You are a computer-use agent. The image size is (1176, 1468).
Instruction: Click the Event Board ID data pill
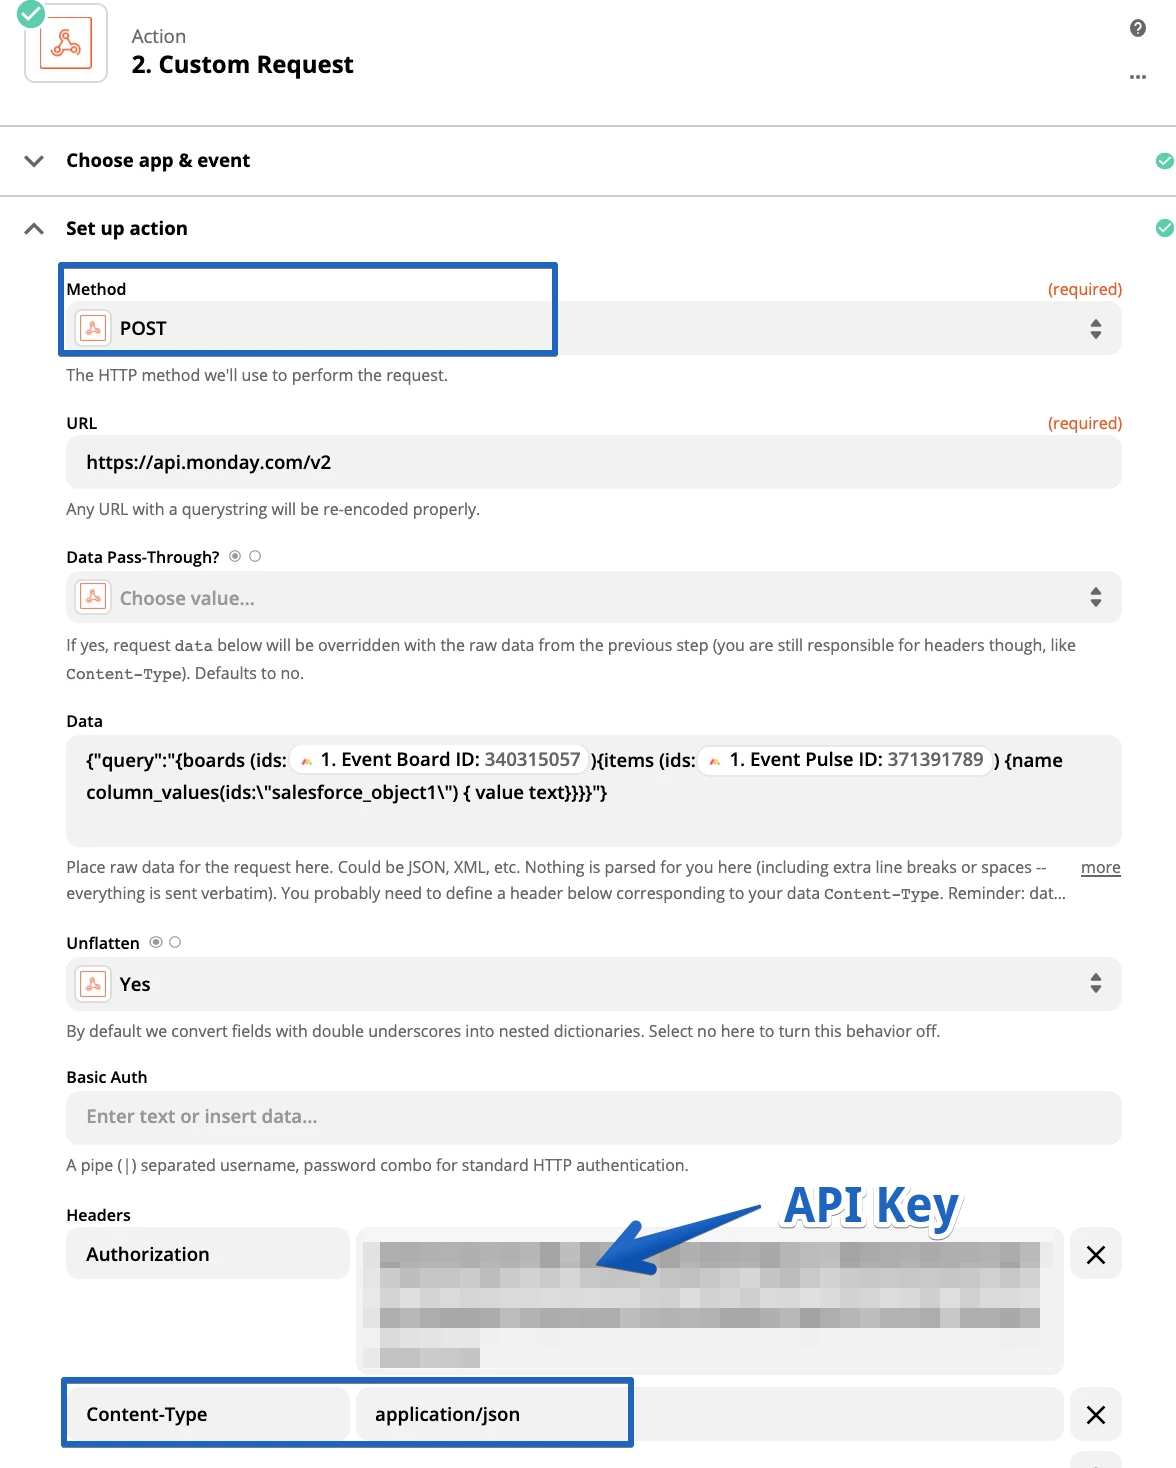(440, 760)
